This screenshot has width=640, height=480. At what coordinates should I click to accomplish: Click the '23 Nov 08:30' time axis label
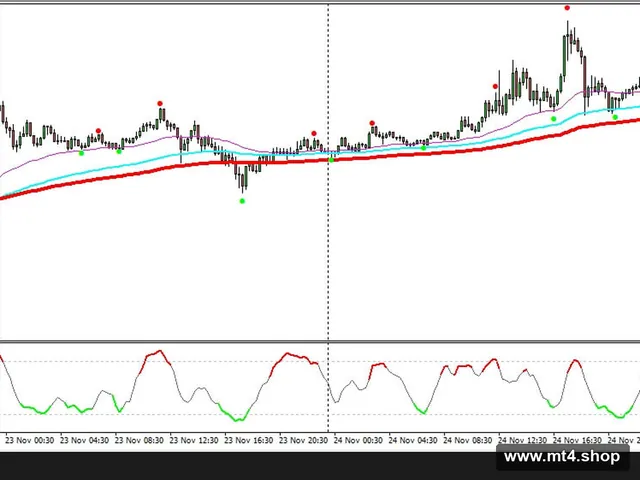pyautogui.click(x=139, y=441)
